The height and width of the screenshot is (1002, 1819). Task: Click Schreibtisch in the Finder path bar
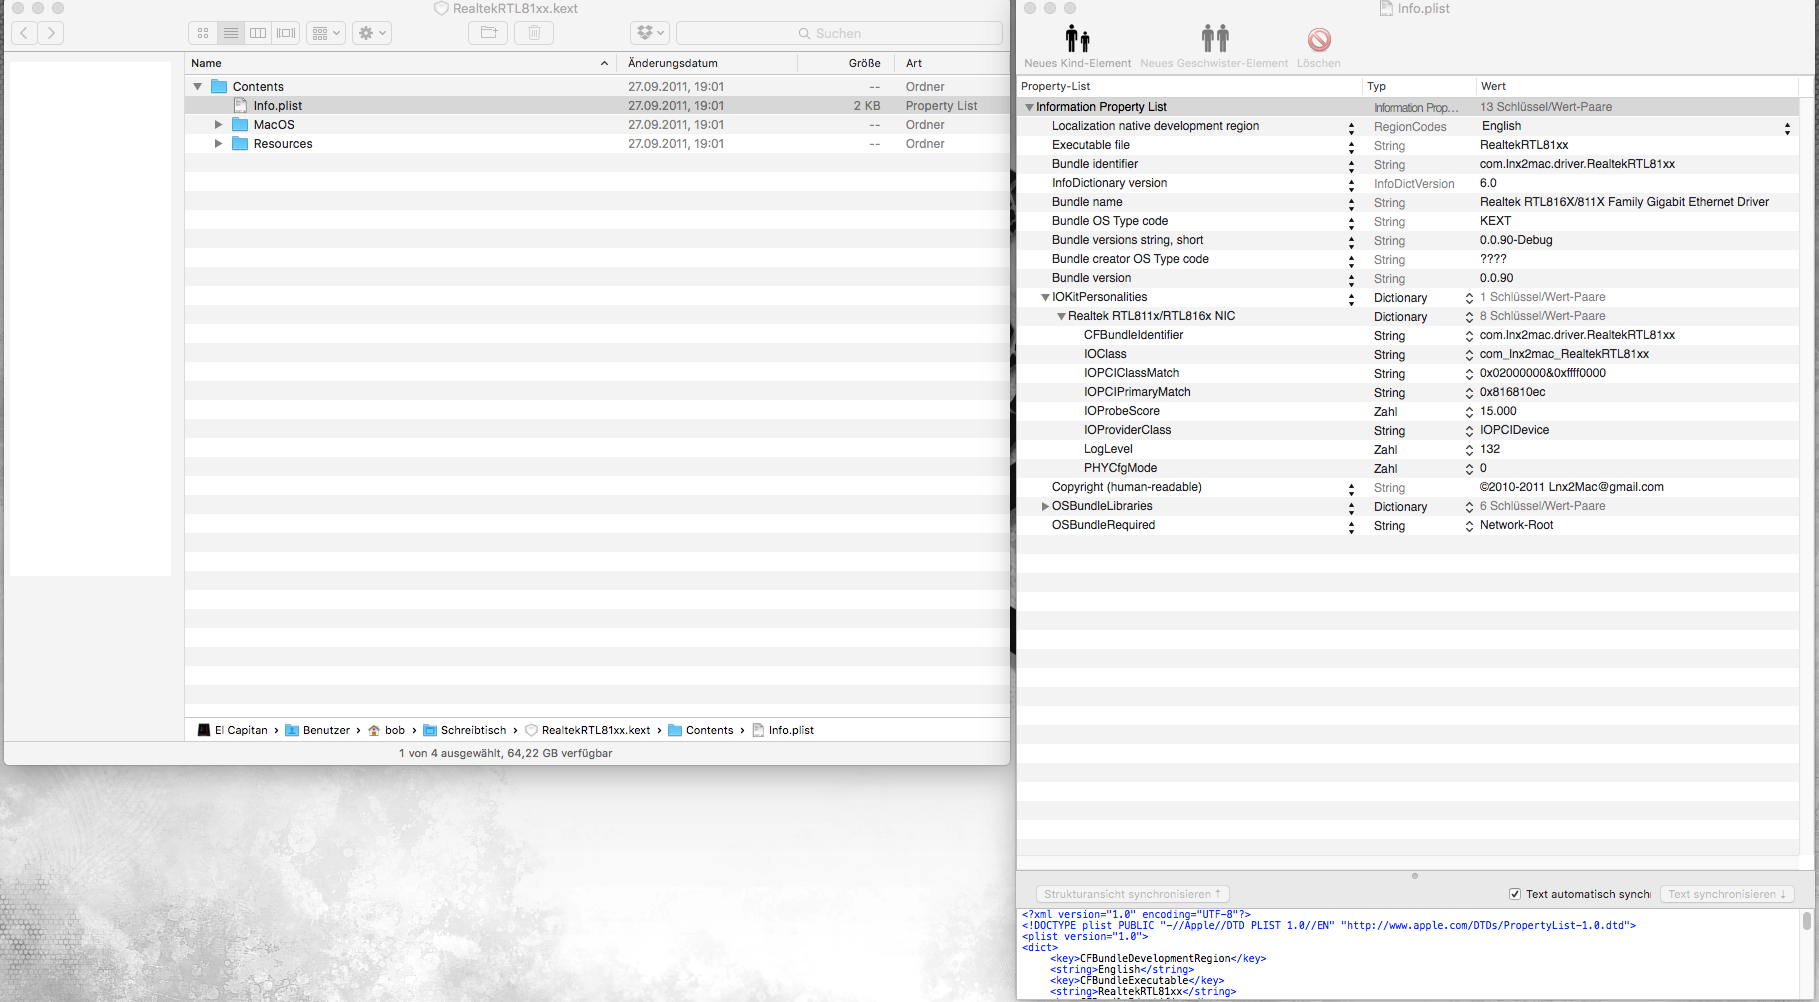[465, 730]
